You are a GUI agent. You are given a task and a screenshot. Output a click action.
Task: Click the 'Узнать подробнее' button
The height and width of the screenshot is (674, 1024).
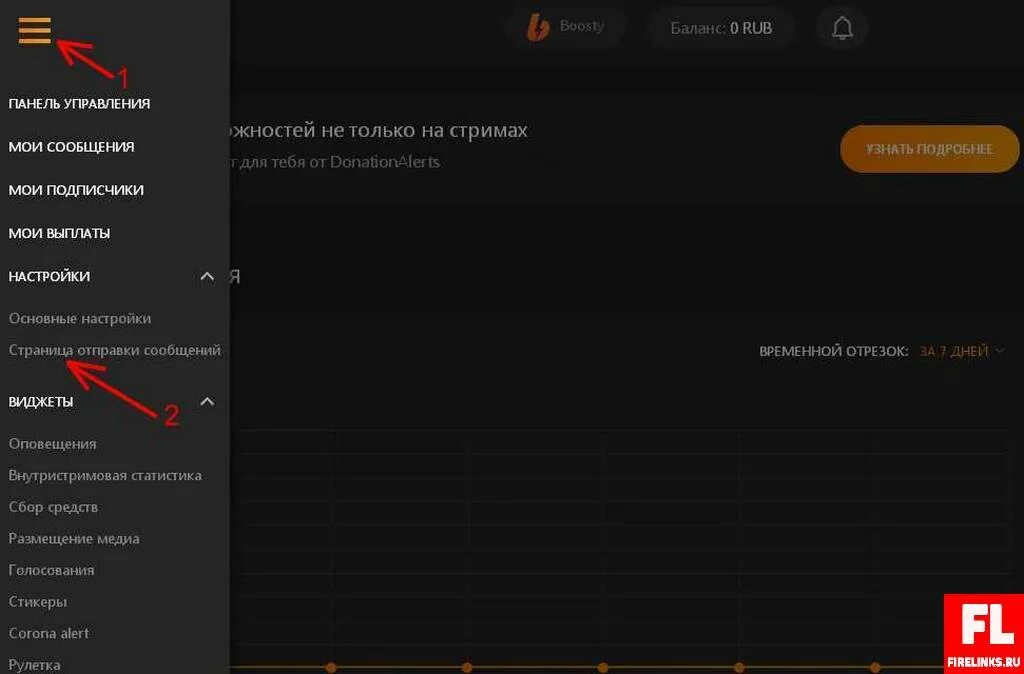(x=929, y=149)
